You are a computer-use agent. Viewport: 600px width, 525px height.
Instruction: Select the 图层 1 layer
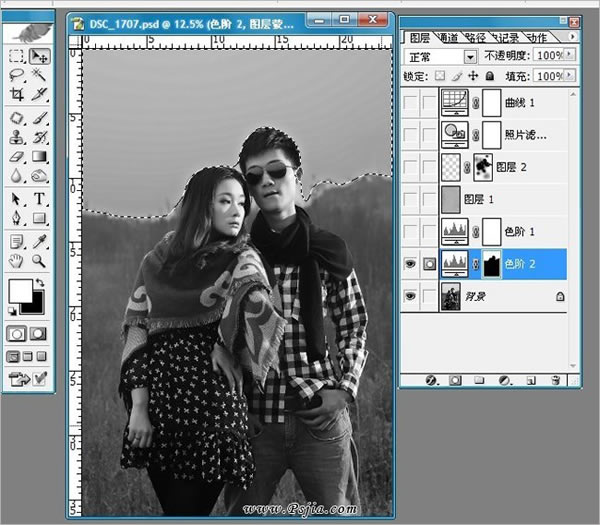tap(503, 199)
